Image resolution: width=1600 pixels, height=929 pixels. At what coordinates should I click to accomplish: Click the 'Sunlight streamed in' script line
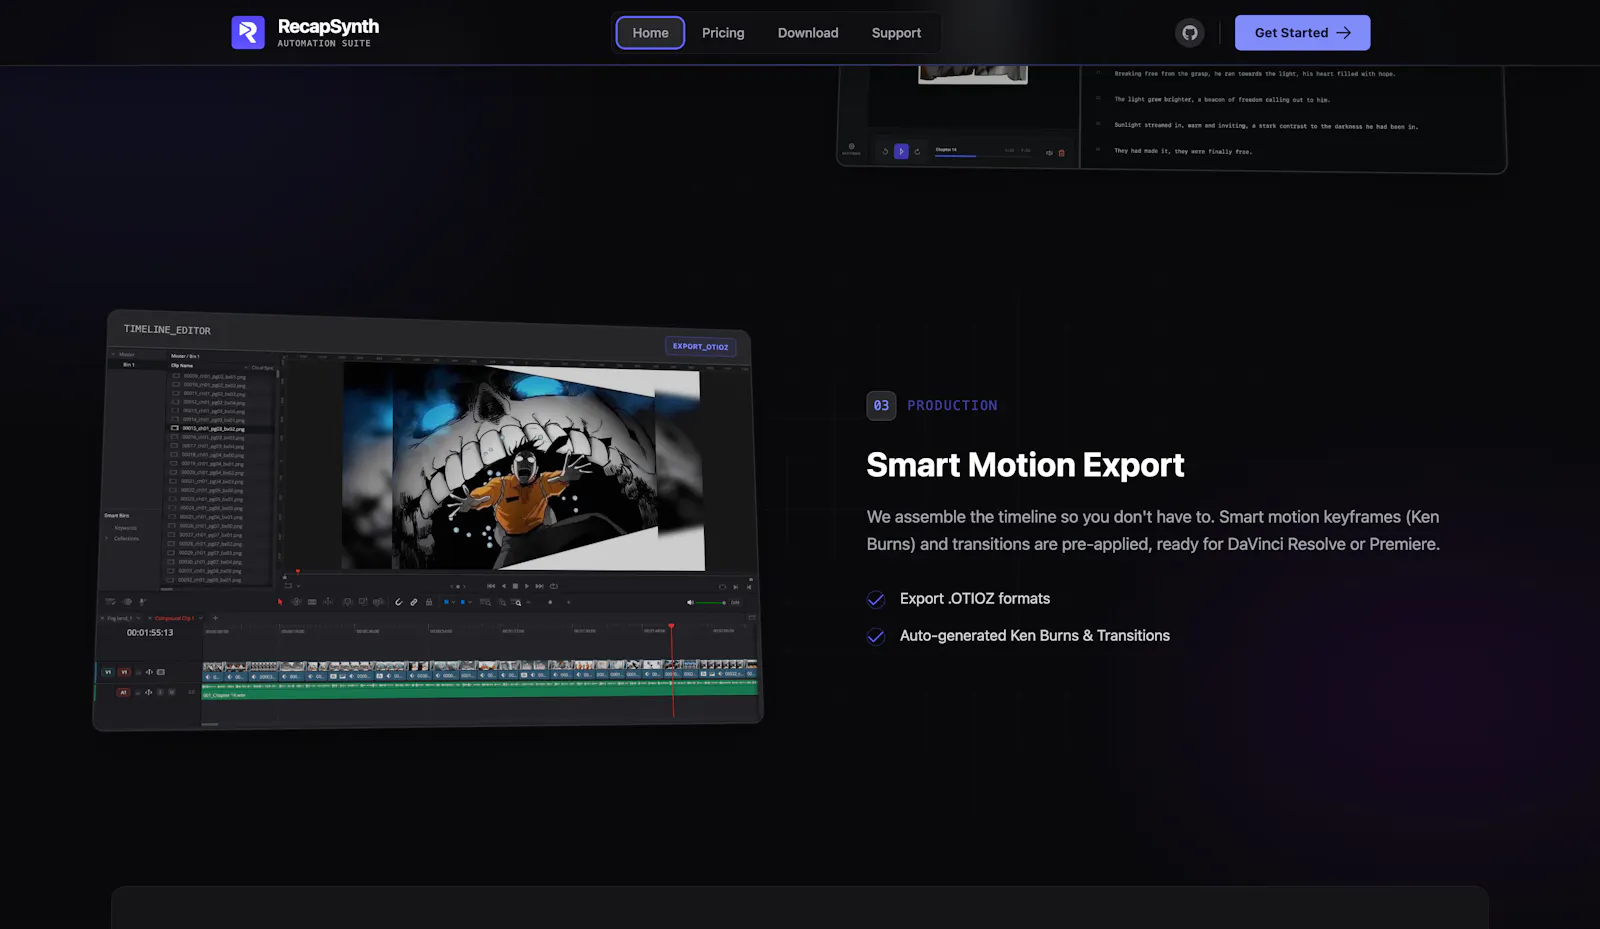point(1266,126)
